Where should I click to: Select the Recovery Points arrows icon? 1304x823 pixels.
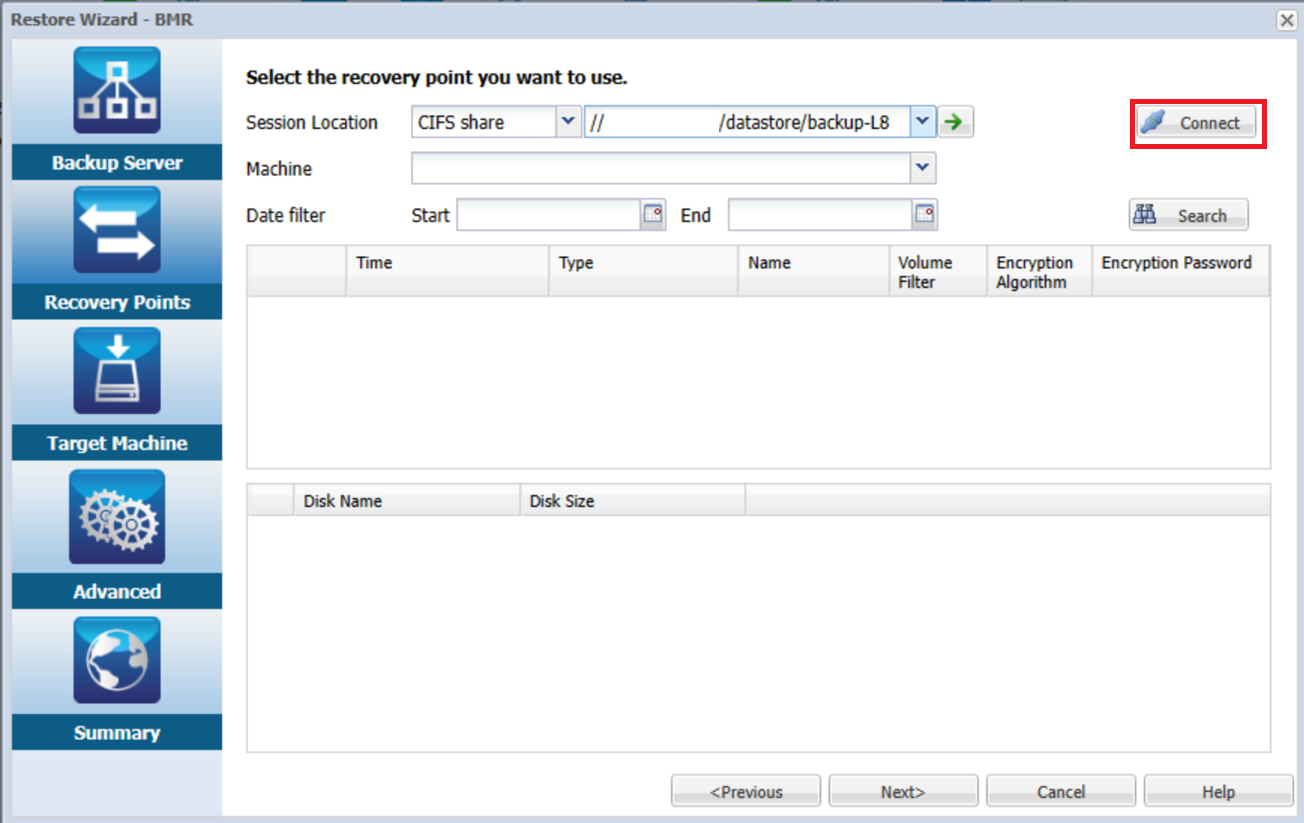[x=117, y=230]
